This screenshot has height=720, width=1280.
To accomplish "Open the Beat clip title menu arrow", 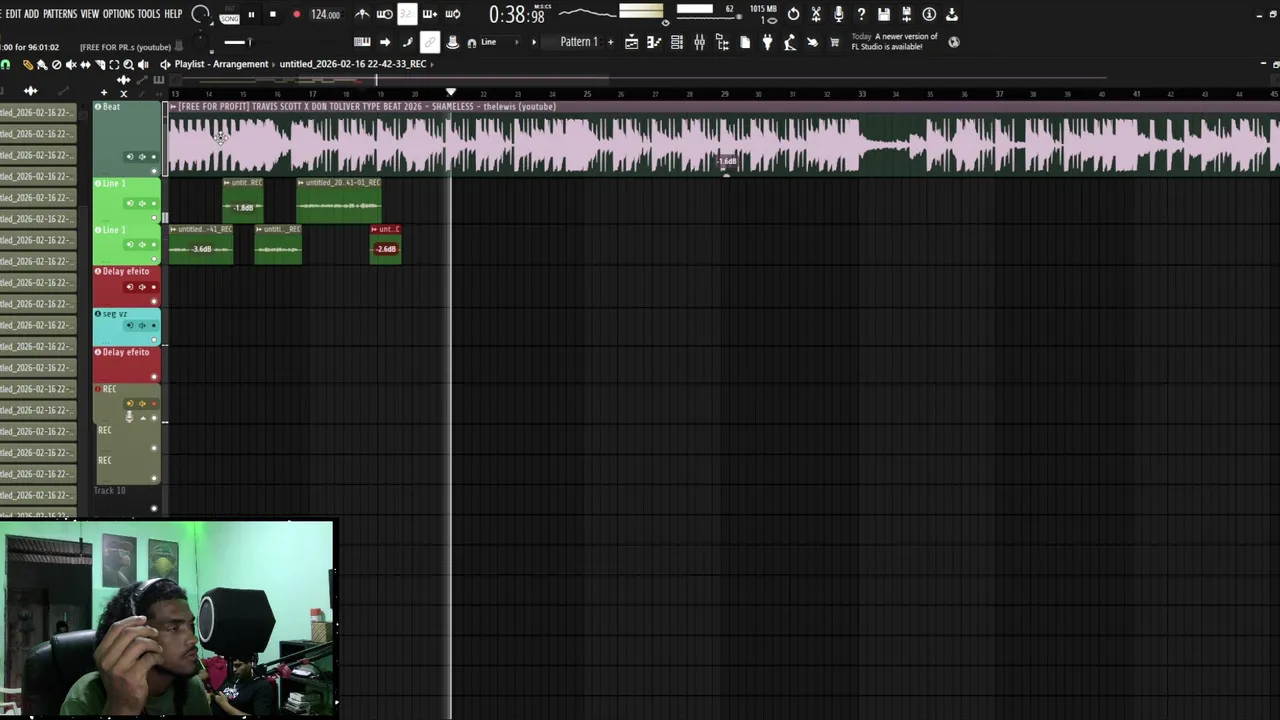I will click(173, 106).
